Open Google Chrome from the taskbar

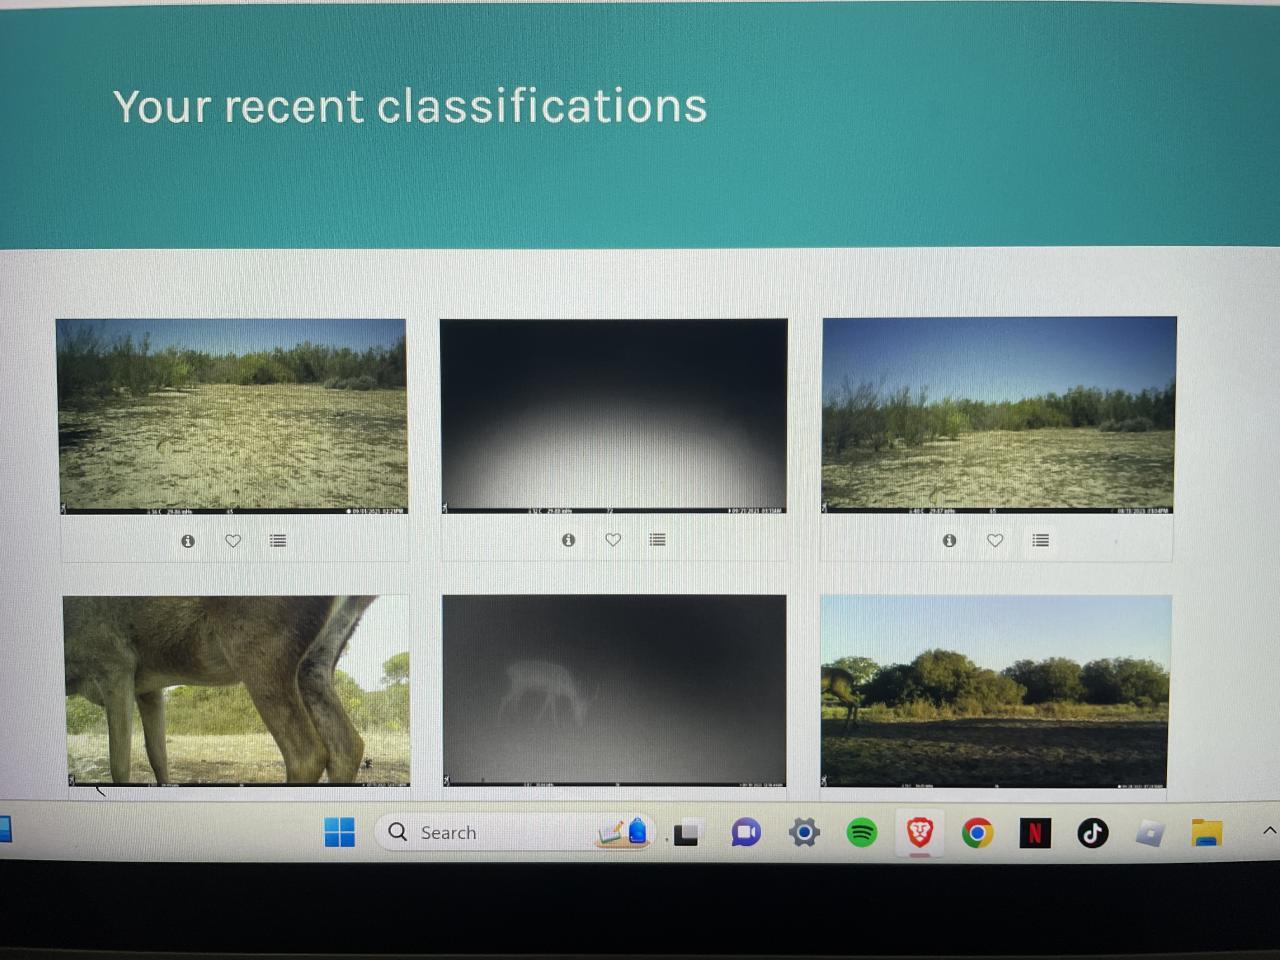point(978,832)
